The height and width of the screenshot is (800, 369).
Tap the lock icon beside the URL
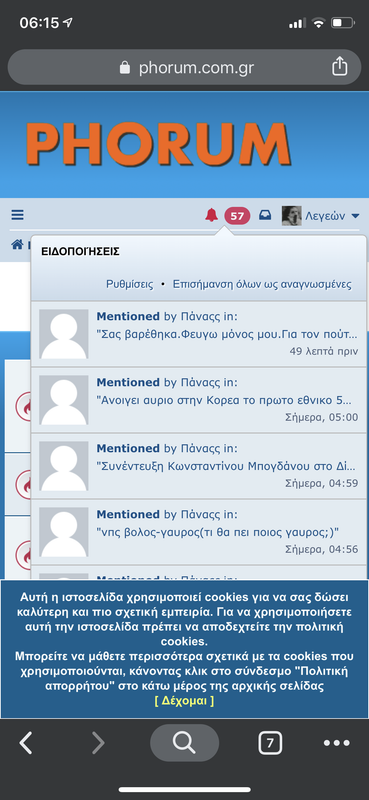tap(125, 67)
